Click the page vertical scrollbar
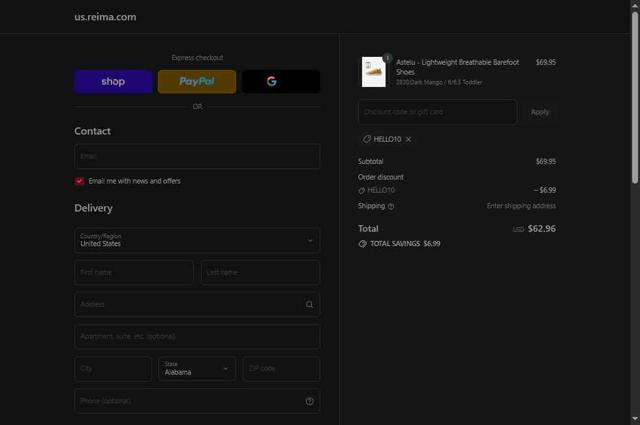Viewport: 640px width, 425px height. click(635, 98)
